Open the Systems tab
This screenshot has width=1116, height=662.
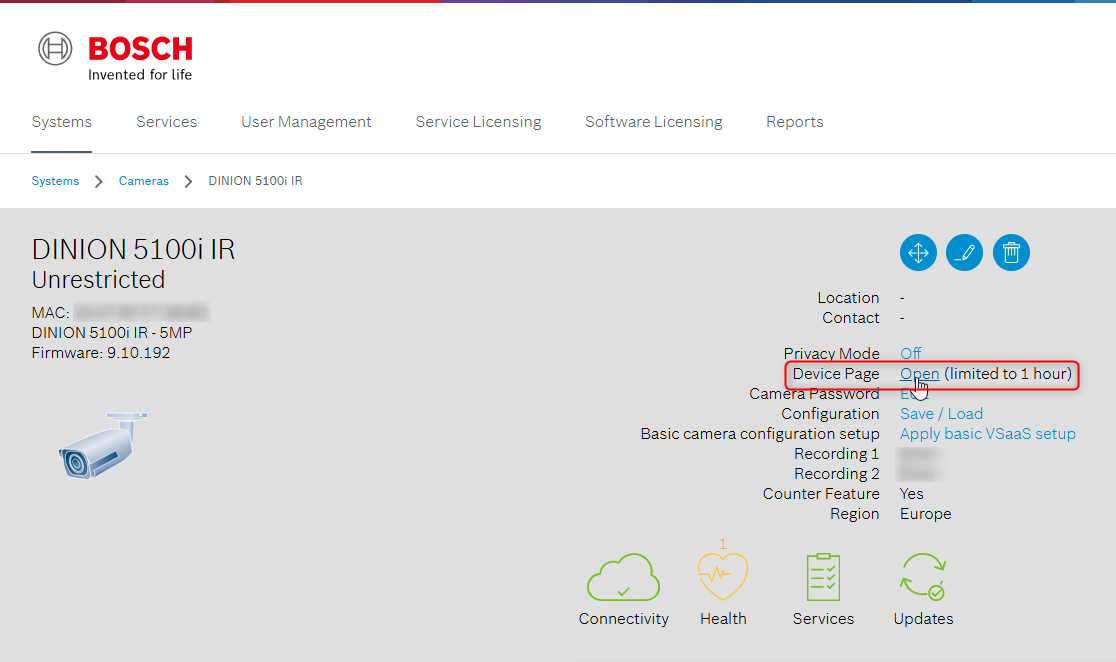pos(62,122)
